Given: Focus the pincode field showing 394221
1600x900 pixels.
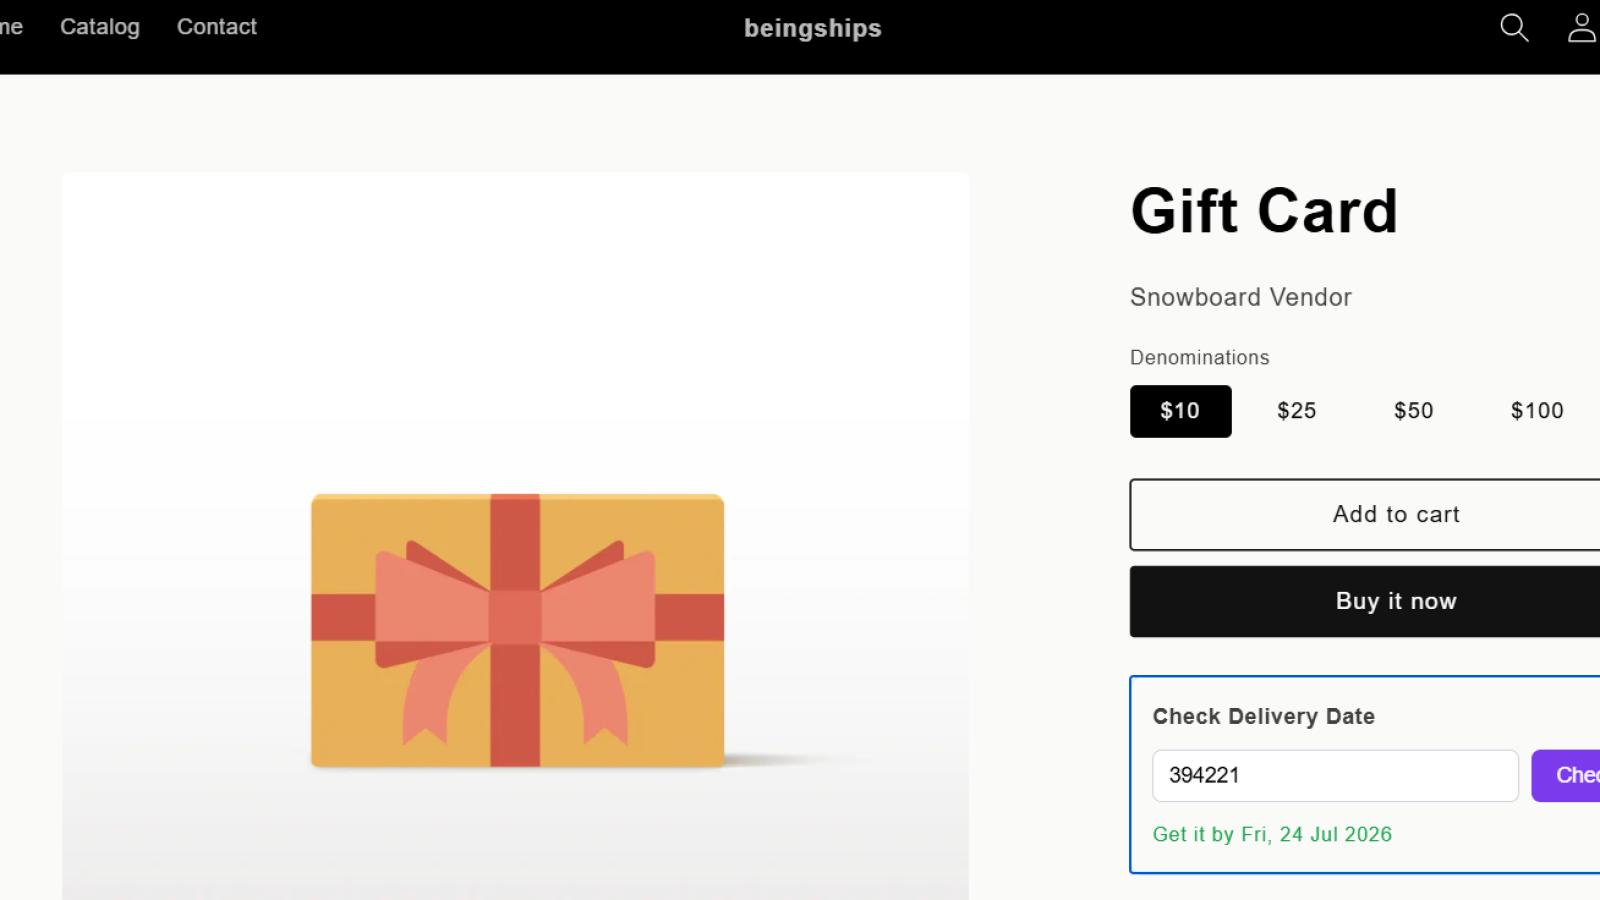Looking at the screenshot, I should (1335, 775).
